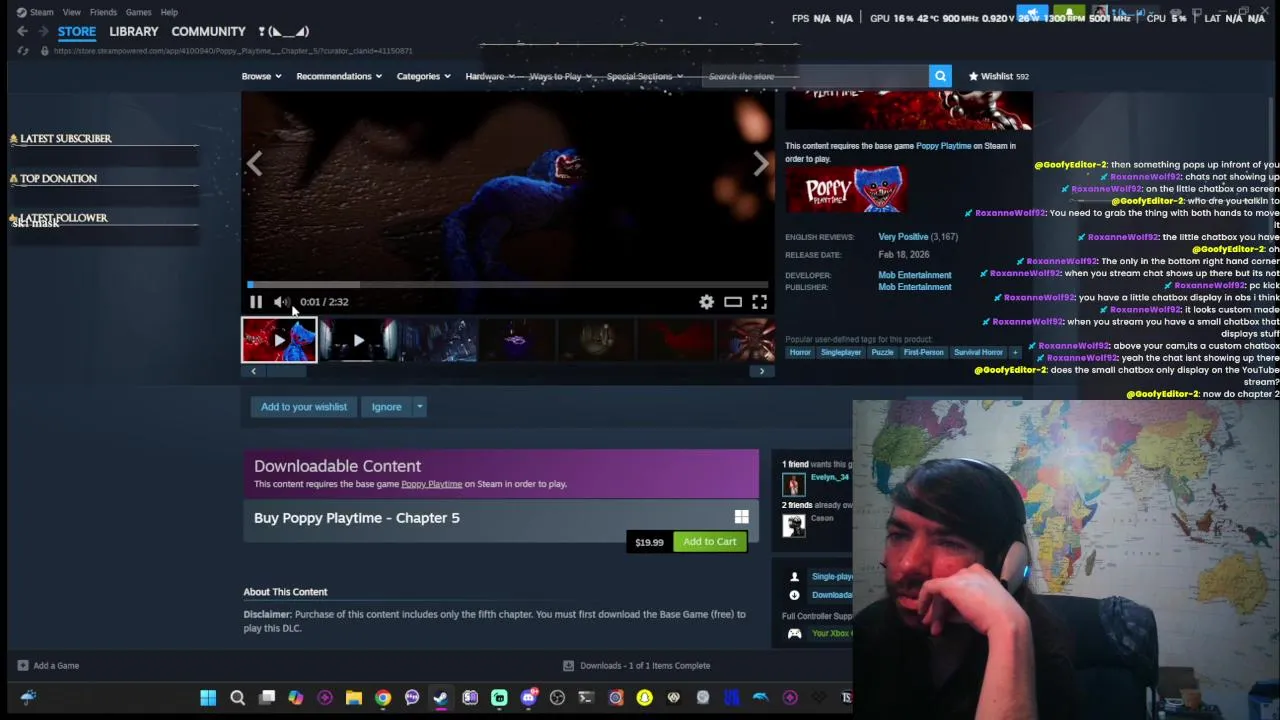Open video settings gear icon

[707, 302]
